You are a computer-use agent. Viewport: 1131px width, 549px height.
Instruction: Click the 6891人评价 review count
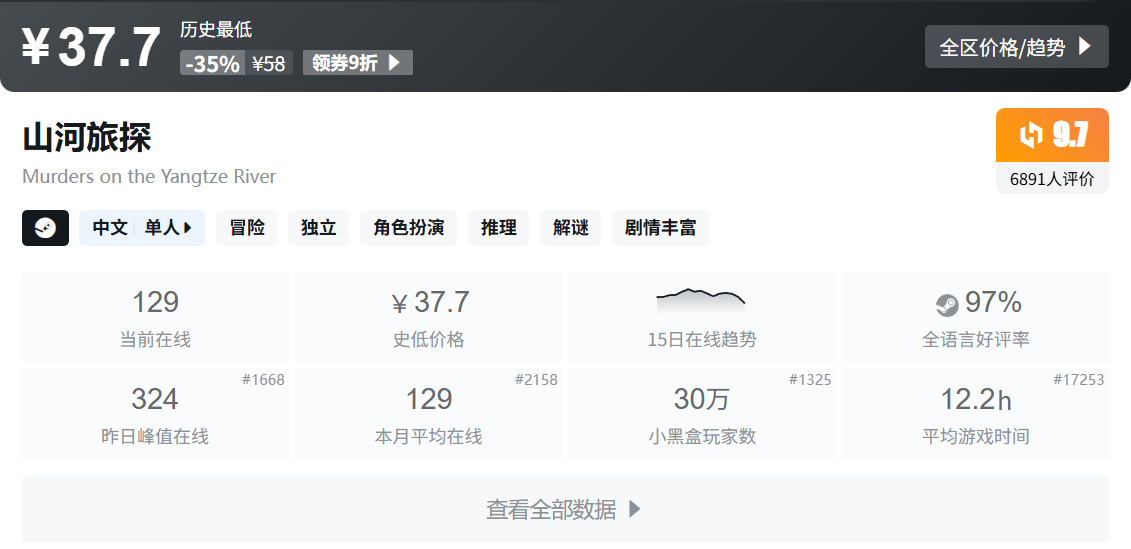click(1052, 179)
